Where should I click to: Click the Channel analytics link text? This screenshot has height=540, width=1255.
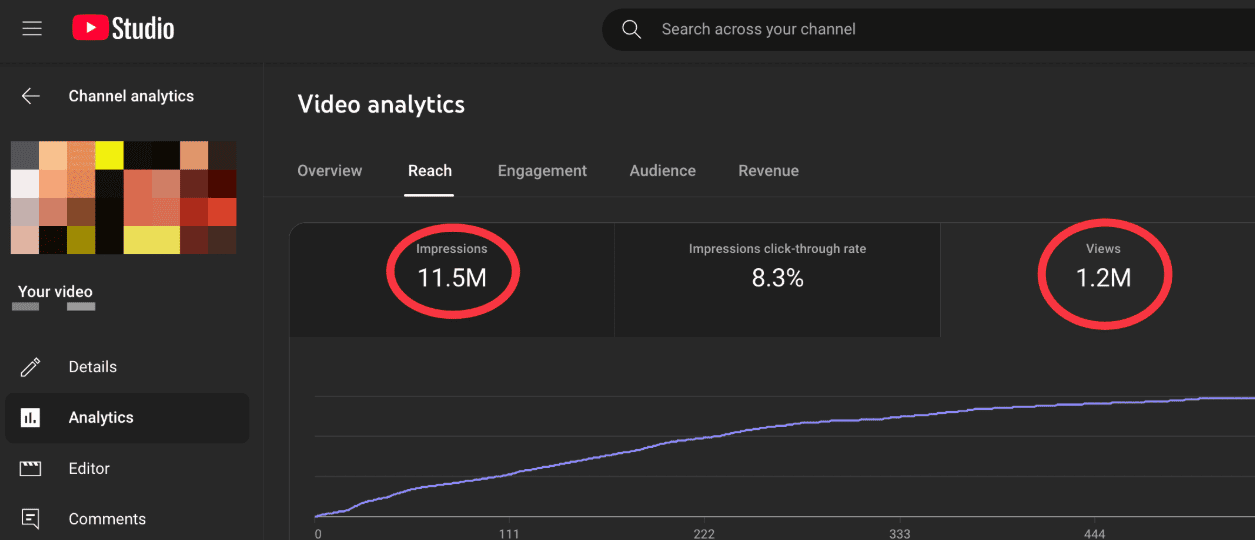click(131, 97)
